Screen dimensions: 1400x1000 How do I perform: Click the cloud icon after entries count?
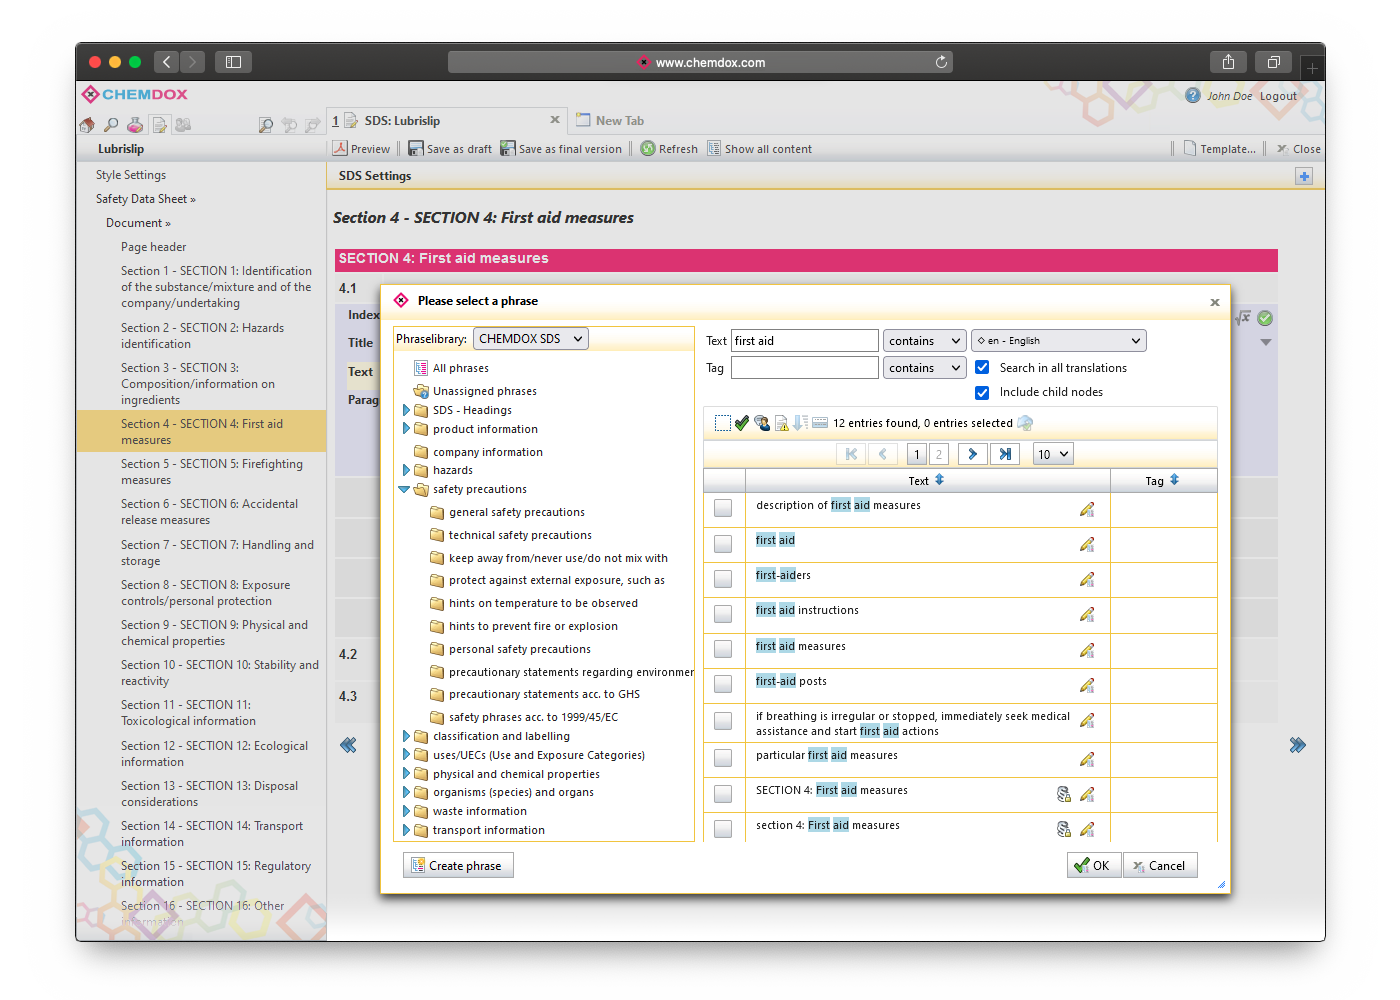pos(1025,423)
